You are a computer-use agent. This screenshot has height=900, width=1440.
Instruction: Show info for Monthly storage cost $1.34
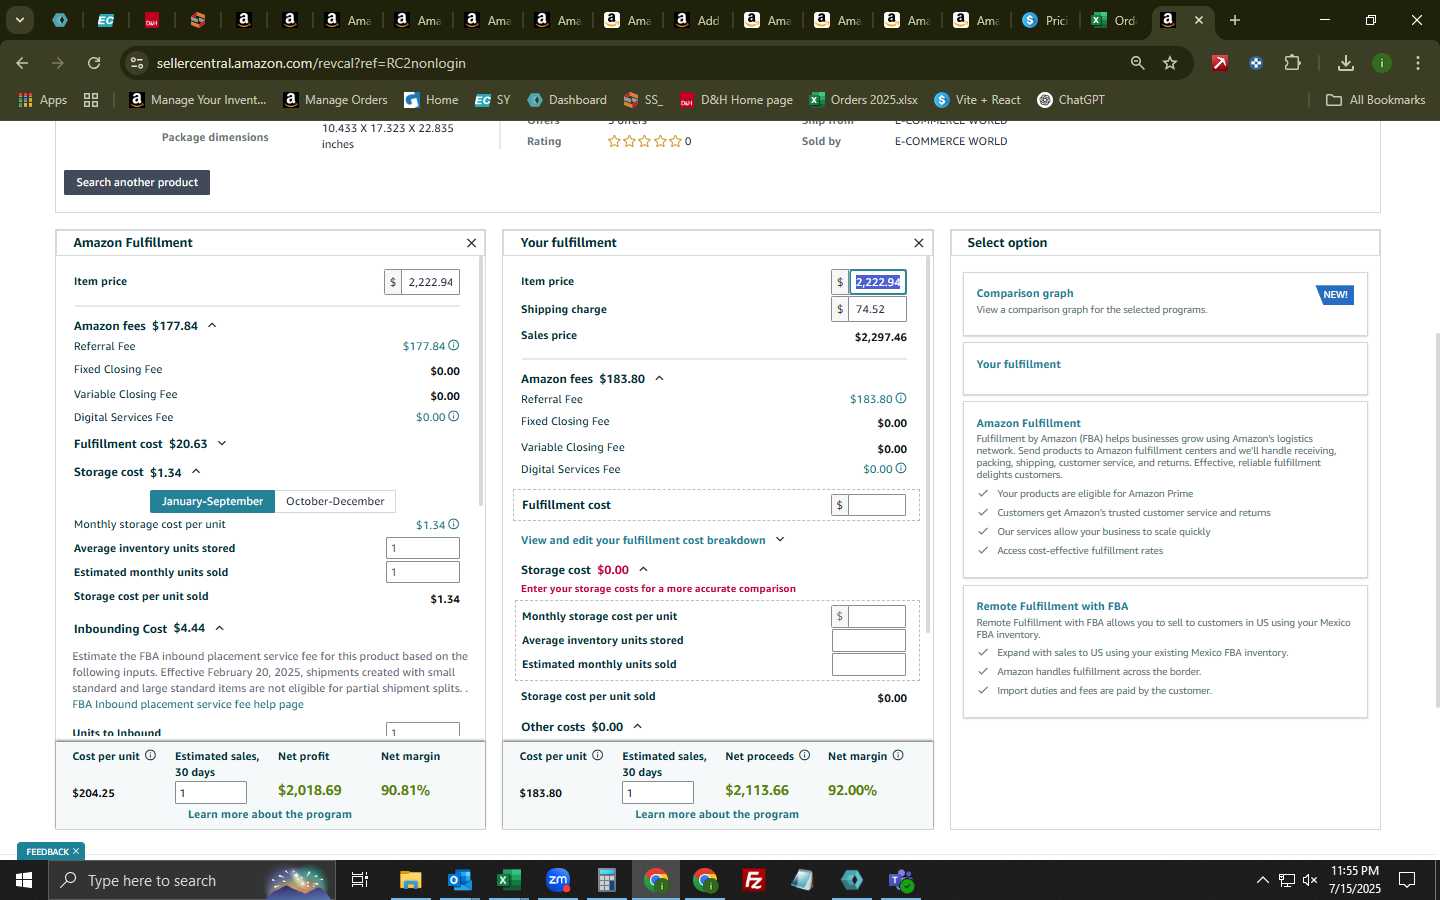click(x=453, y=525)
